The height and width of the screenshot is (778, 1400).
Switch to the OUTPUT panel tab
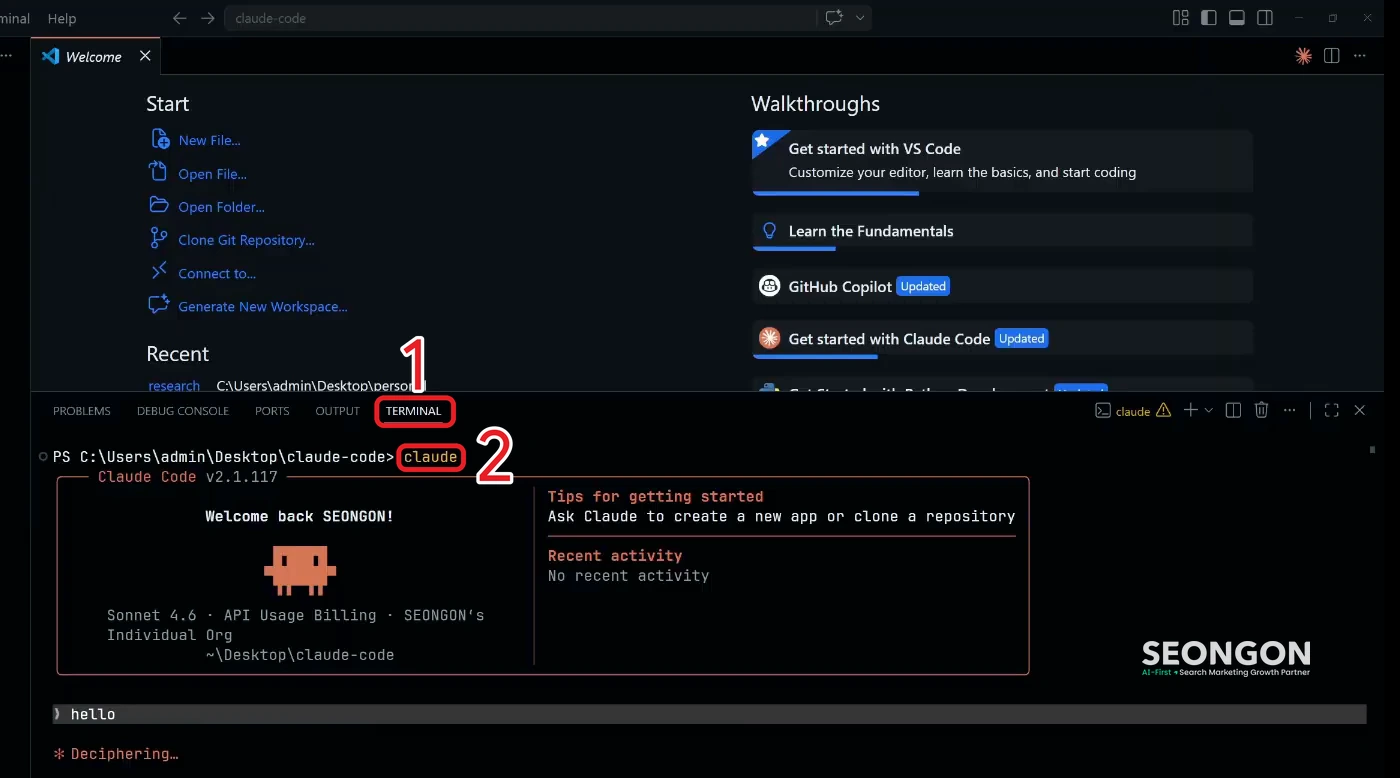pos(337,411)
